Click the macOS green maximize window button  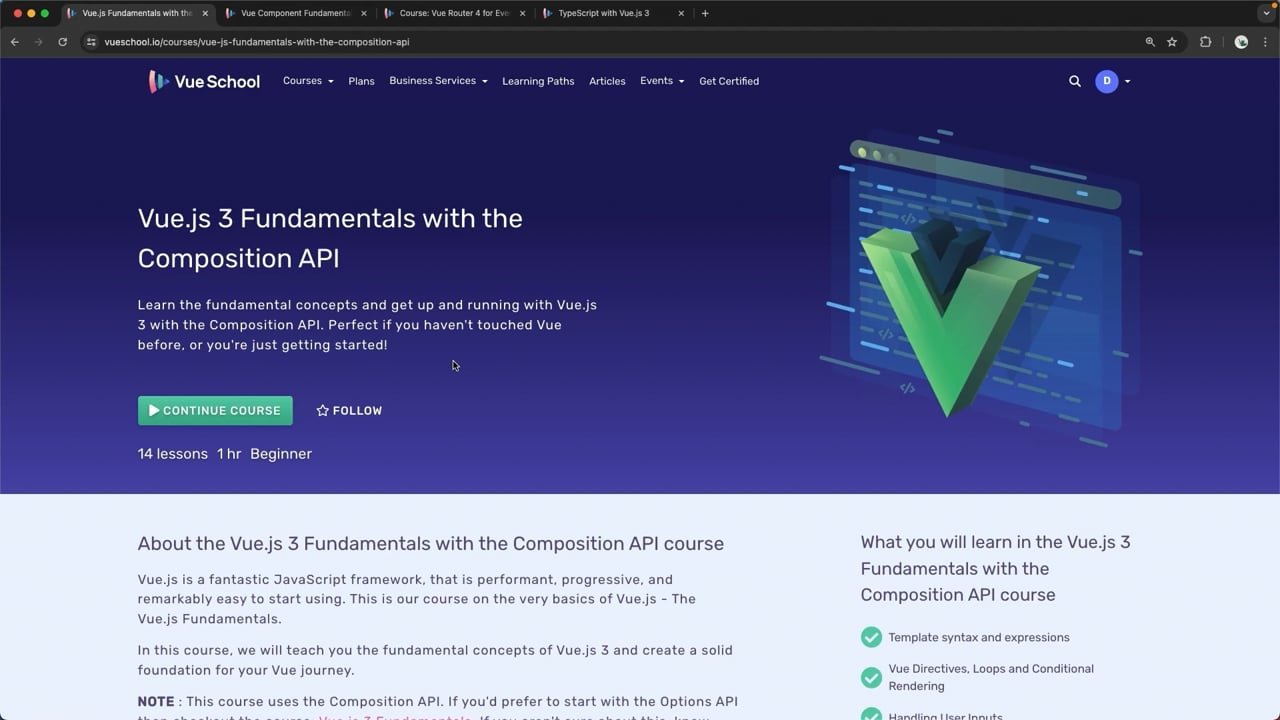44,13
